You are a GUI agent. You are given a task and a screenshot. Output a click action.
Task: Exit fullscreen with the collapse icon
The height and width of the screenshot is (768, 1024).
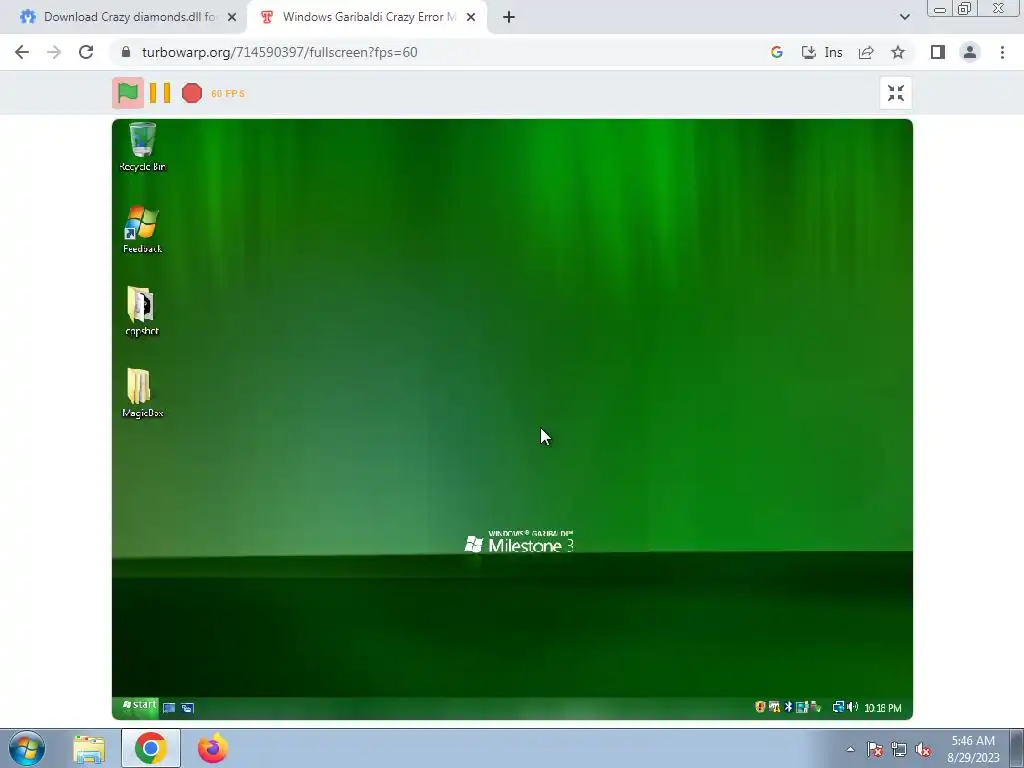[x=895, y=93]
